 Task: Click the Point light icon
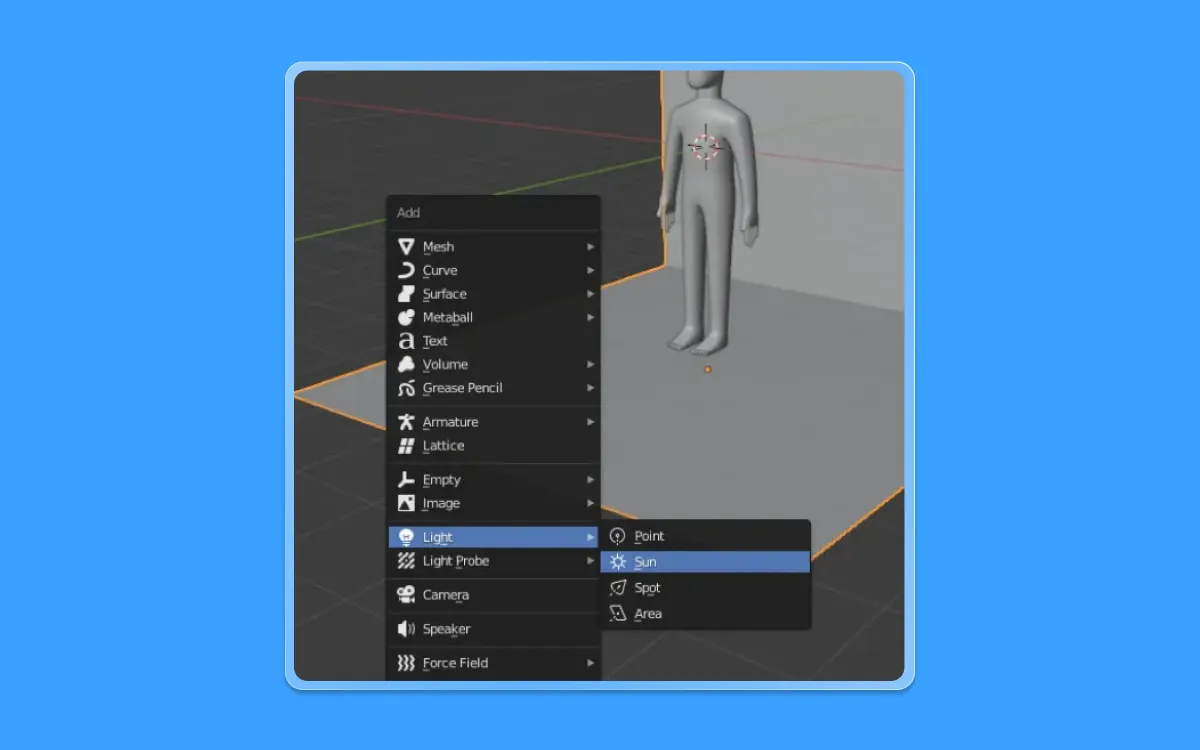(x=618, y=536)
